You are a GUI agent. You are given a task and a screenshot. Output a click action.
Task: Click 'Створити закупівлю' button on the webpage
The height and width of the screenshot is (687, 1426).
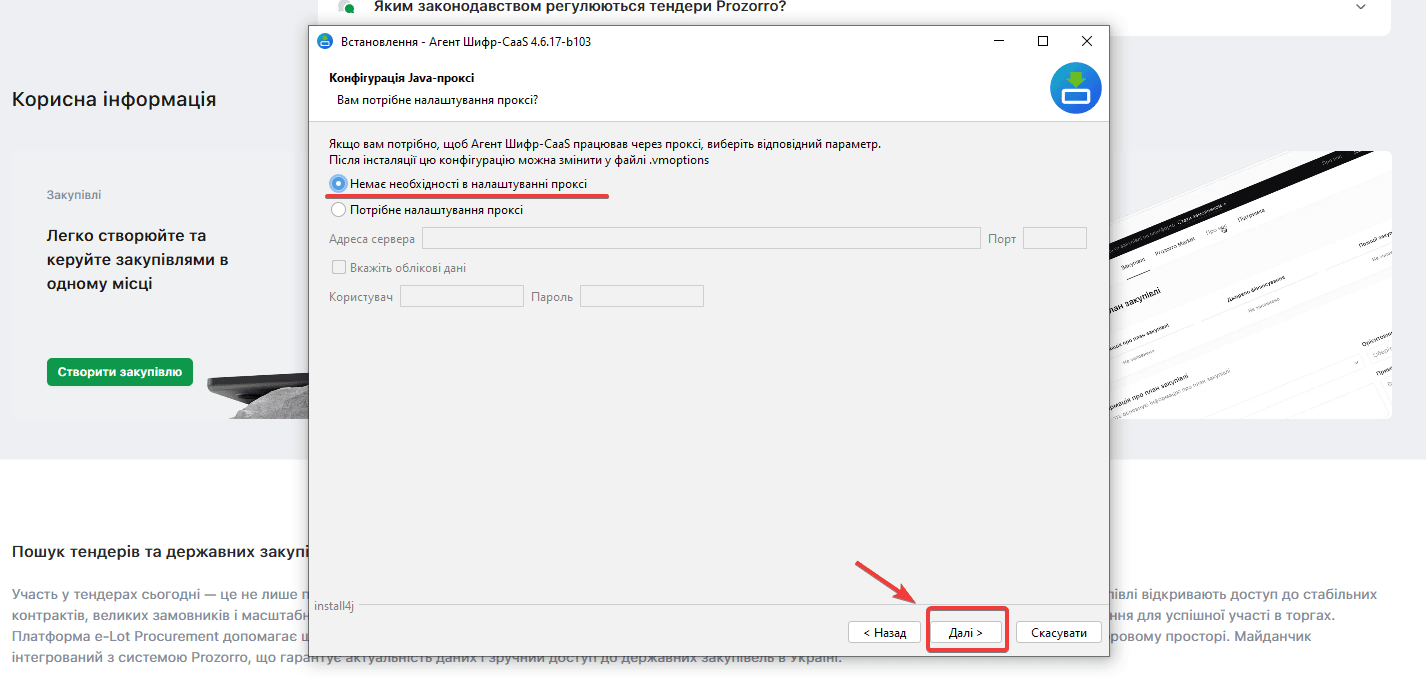click(120, 372)
